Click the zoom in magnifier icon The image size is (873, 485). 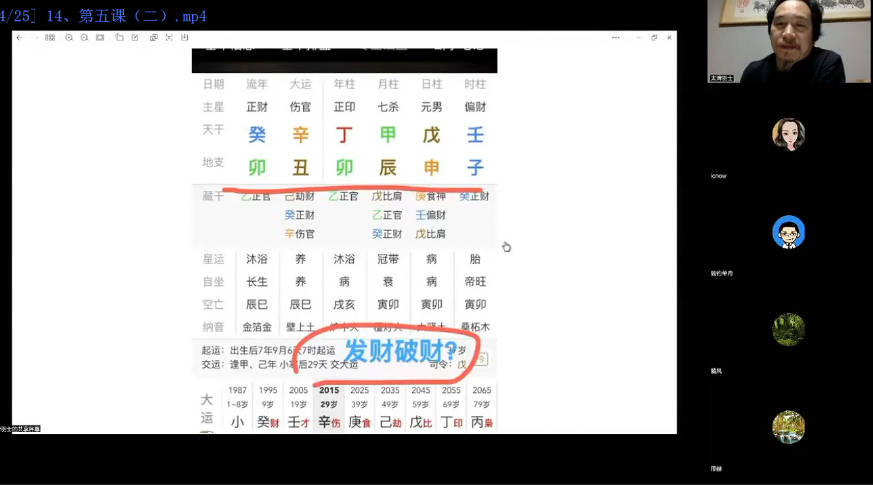tap(69, 38)
